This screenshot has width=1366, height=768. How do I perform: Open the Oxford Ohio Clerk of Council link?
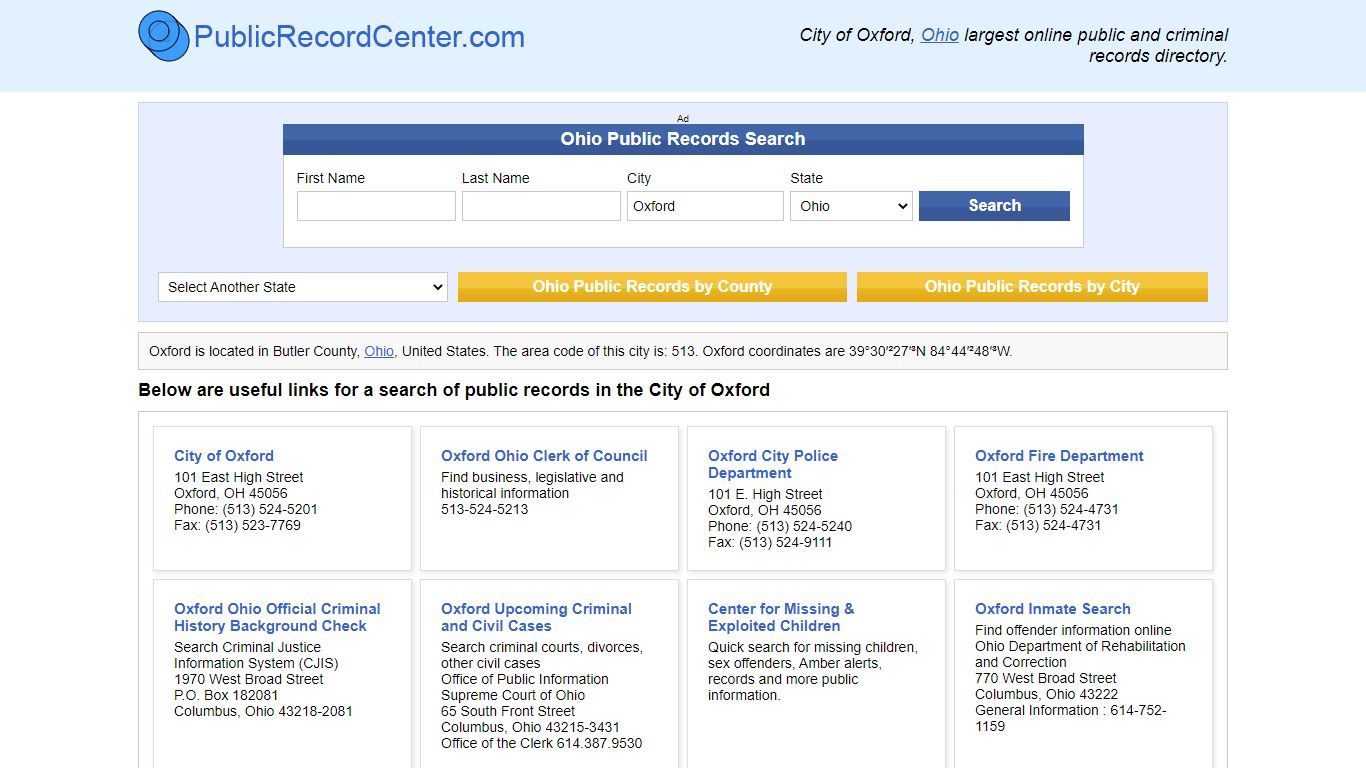pyautogui.click(x=544, y=456)
